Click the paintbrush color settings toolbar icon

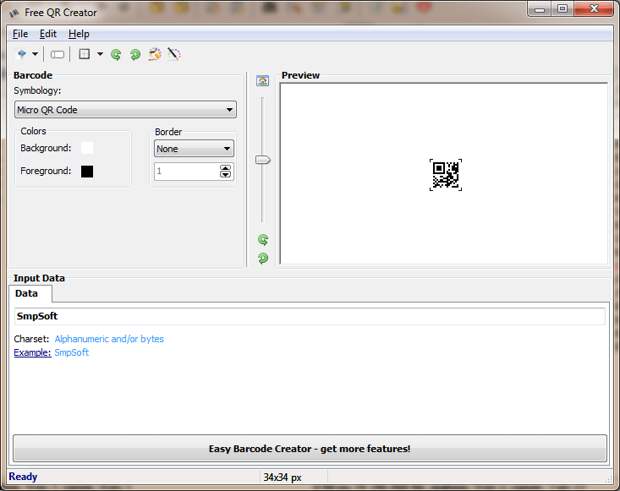tap(155, 54)
